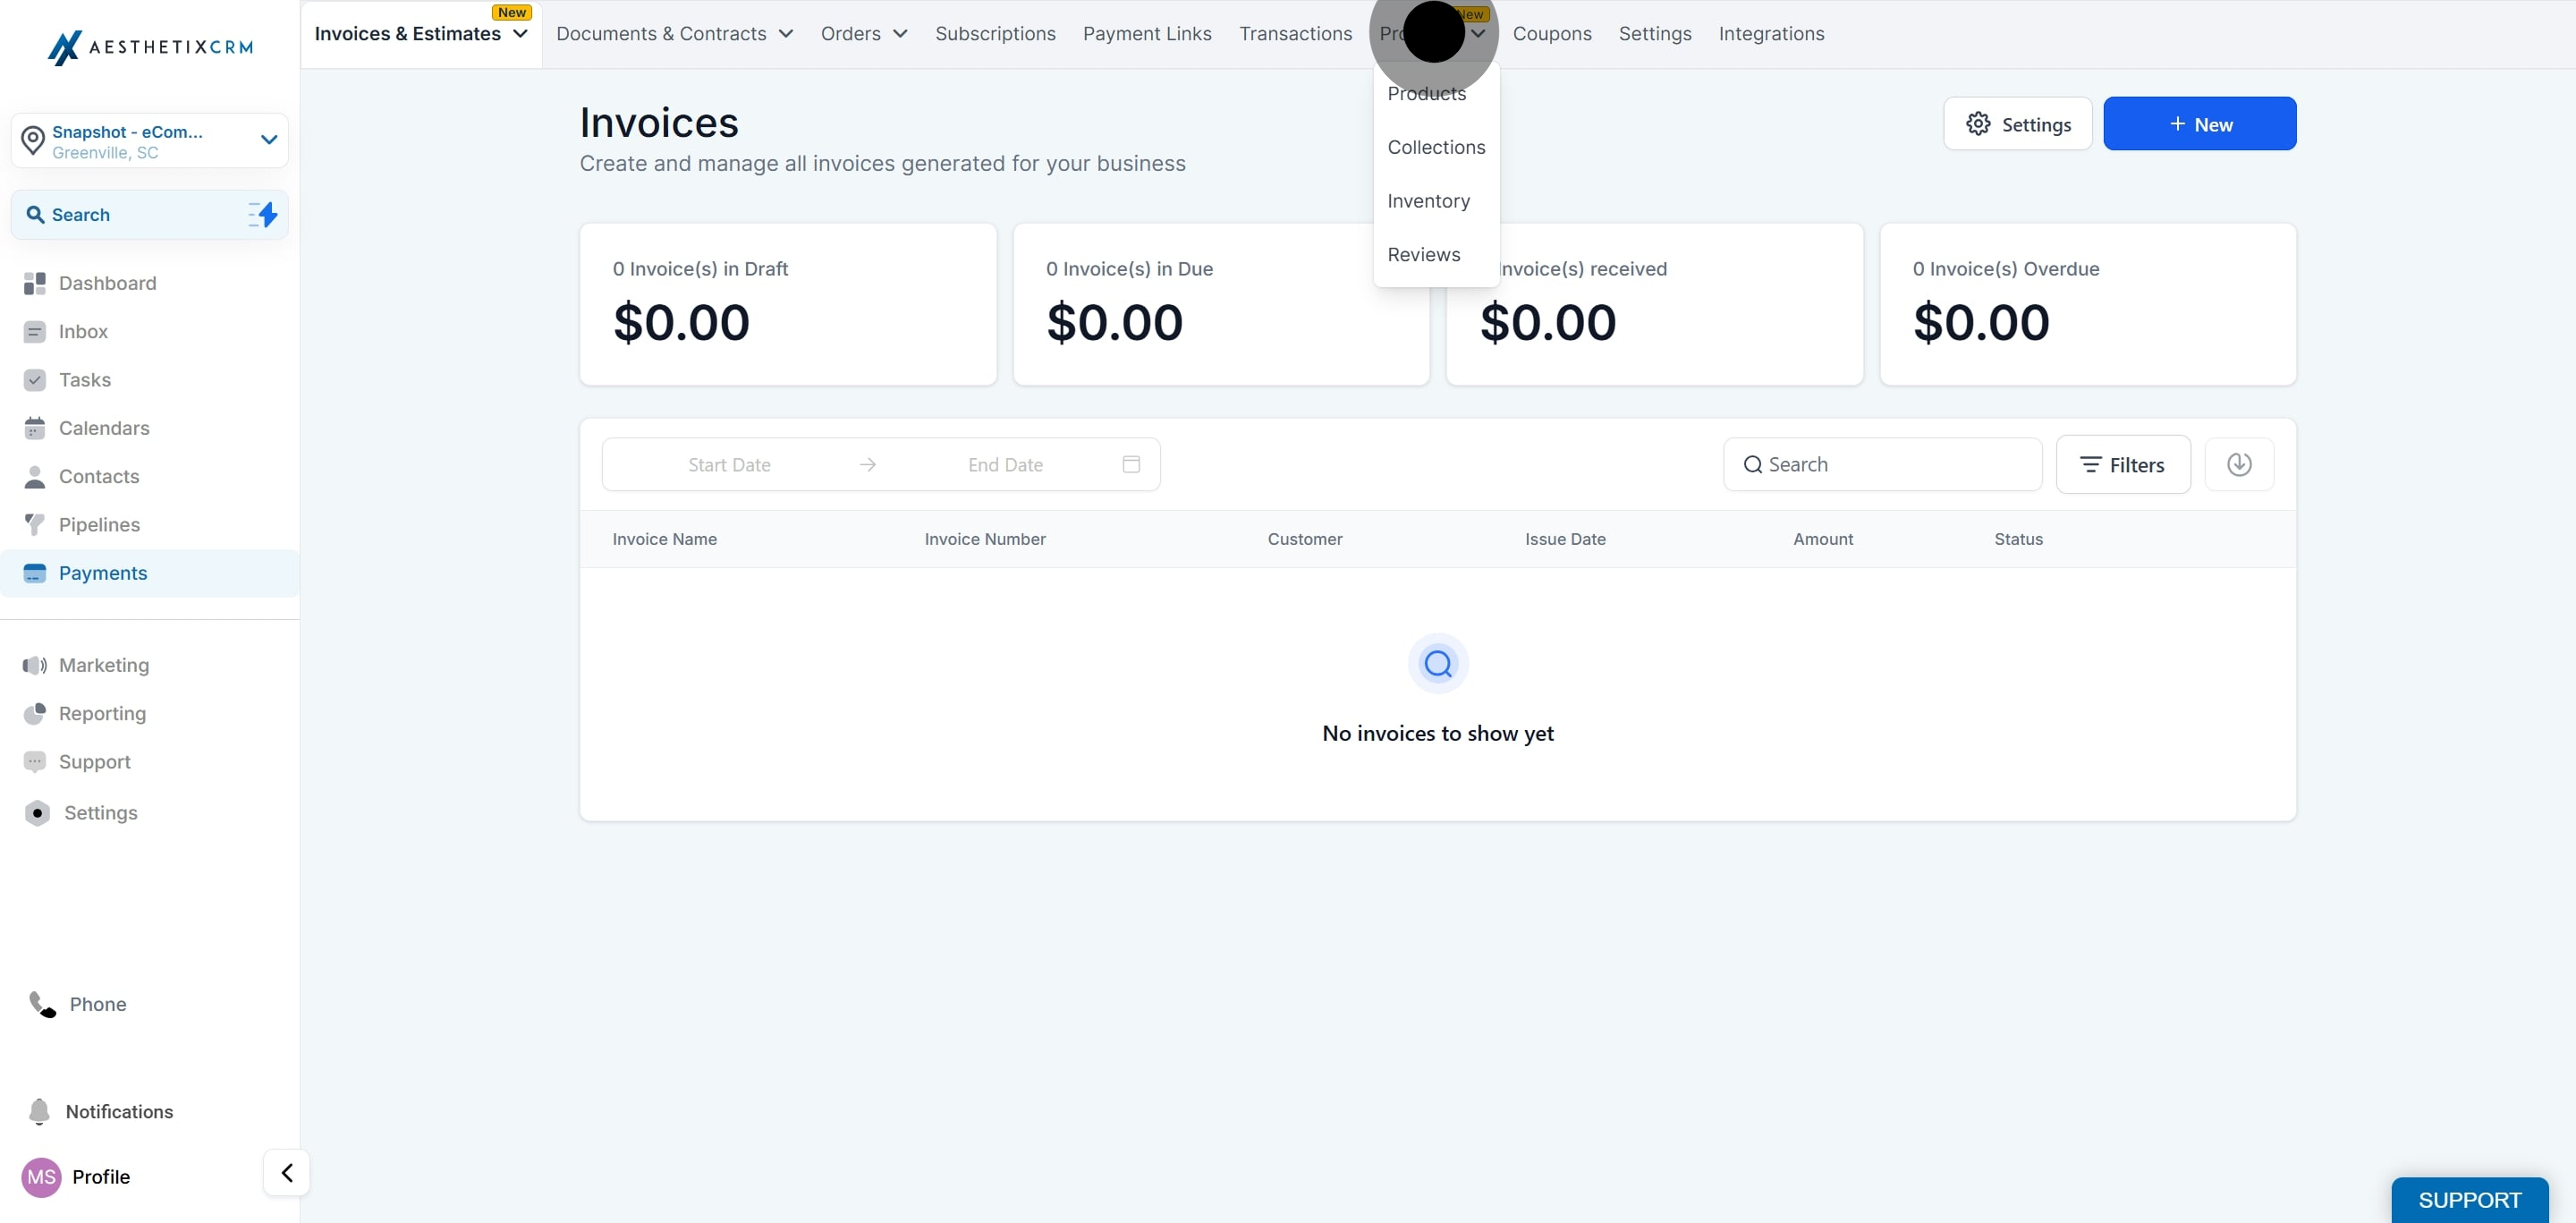
Task: Switch to the Transactions tab
Action: (x=1295, y=34)
